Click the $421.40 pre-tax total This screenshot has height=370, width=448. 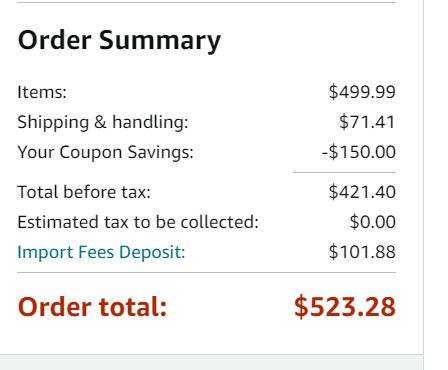pyautogui.click(x=362, y=192)
